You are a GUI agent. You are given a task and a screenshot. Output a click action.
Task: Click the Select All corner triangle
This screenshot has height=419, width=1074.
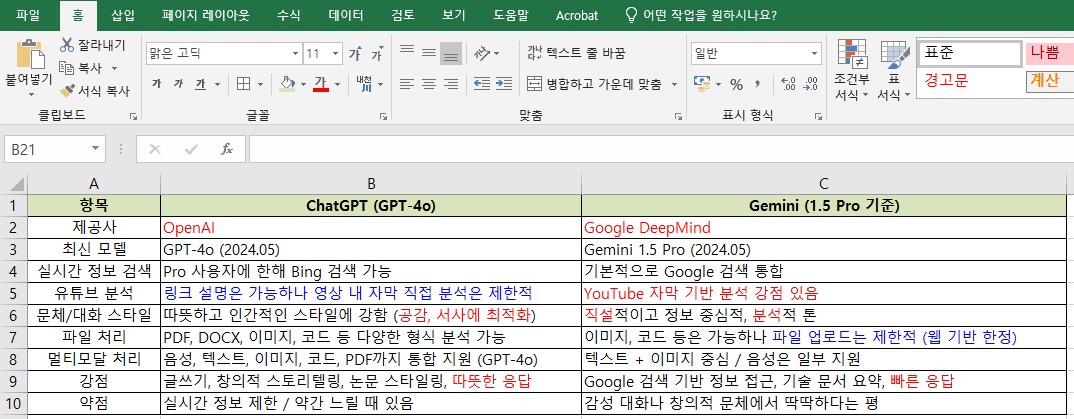16,184
